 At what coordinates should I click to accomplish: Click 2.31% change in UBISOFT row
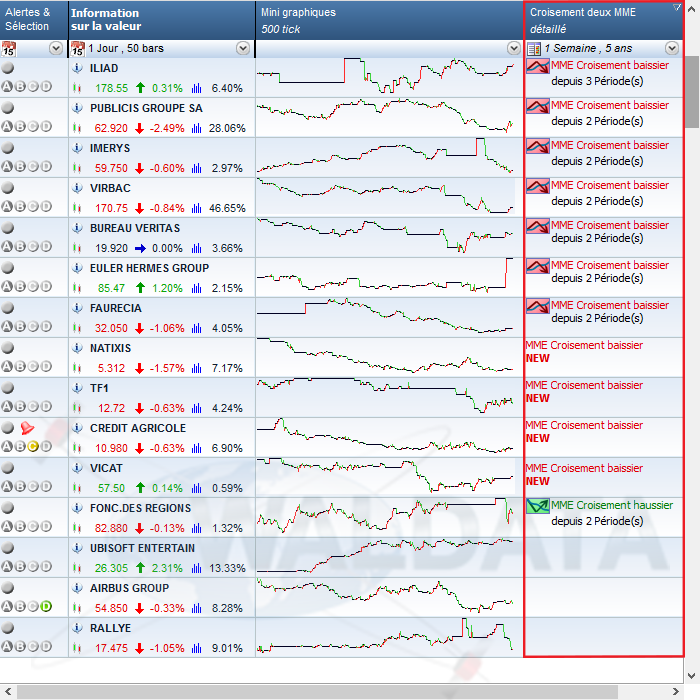tap(167, 568)
